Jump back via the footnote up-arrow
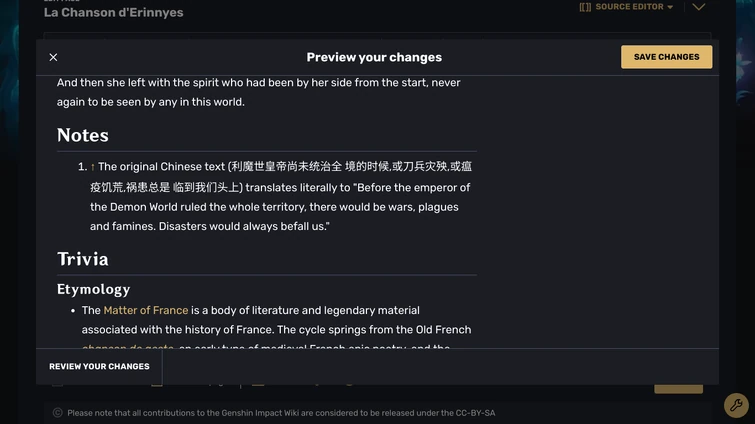This screenshot has width=755, height=424. pyautogui.click(x=92, y=167)
